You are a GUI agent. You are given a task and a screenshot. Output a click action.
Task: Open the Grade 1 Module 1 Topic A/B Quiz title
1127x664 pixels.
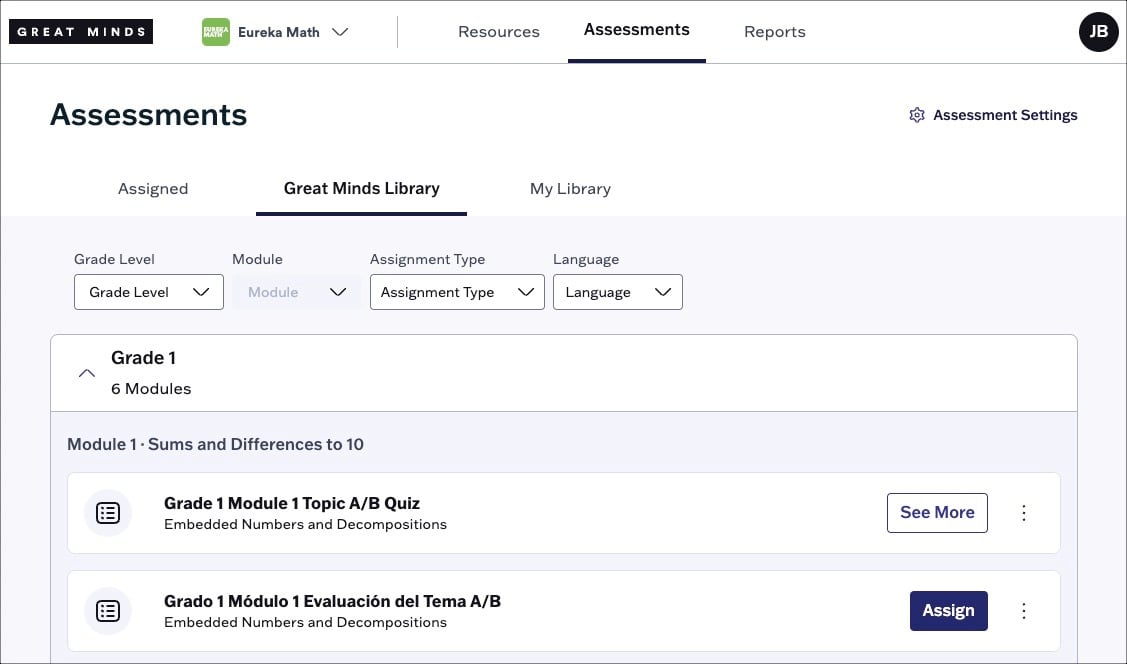[292, 503]
